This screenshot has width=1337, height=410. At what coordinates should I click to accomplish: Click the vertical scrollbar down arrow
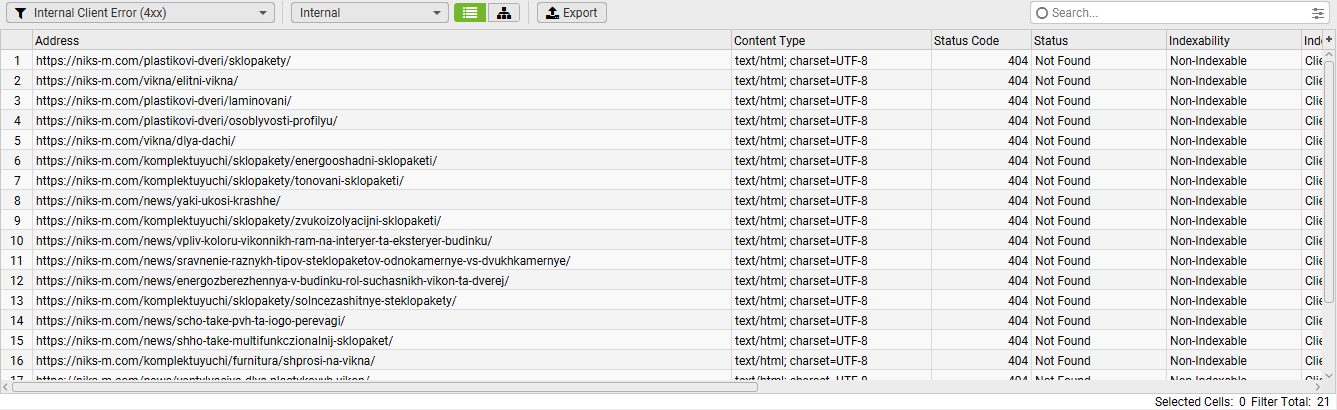point(1329,376)
